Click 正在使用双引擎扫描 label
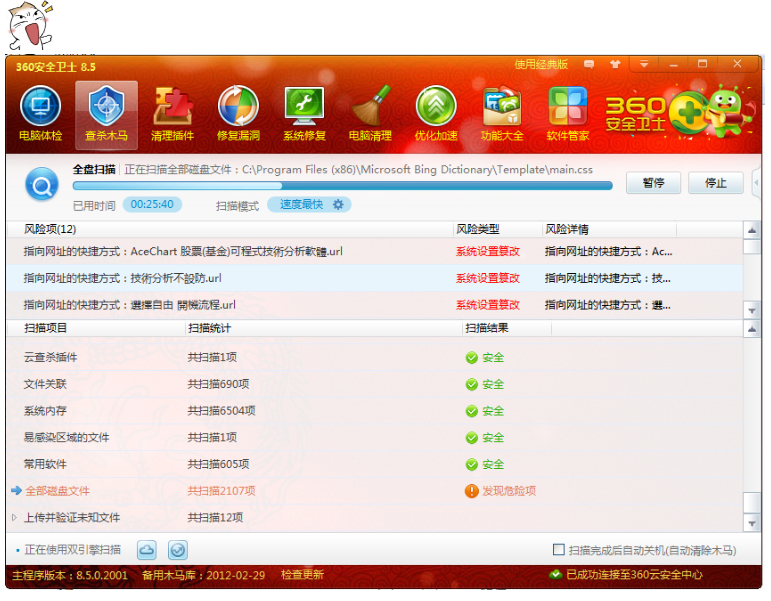This screenshot has width=771, height=601. click(x=72, y=550)
